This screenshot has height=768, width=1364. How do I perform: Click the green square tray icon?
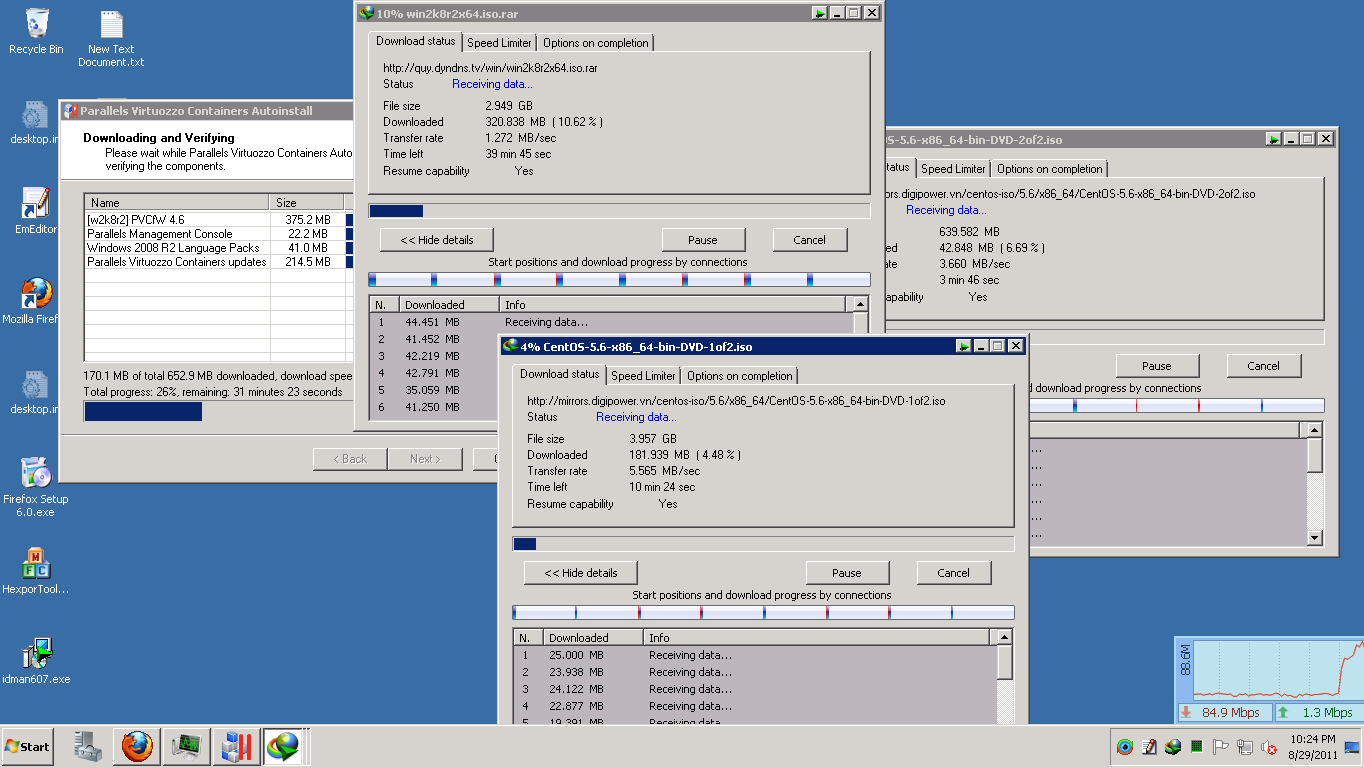[x=1196, y=747]
